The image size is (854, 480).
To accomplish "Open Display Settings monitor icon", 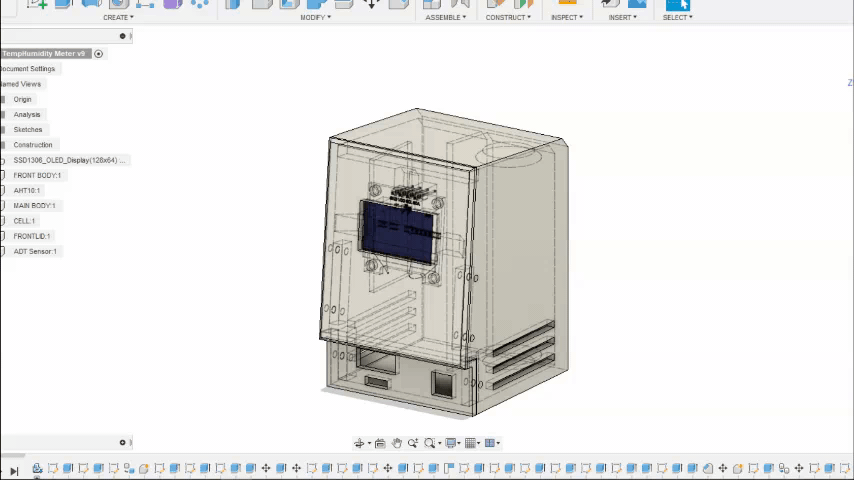I will point(450,443).
